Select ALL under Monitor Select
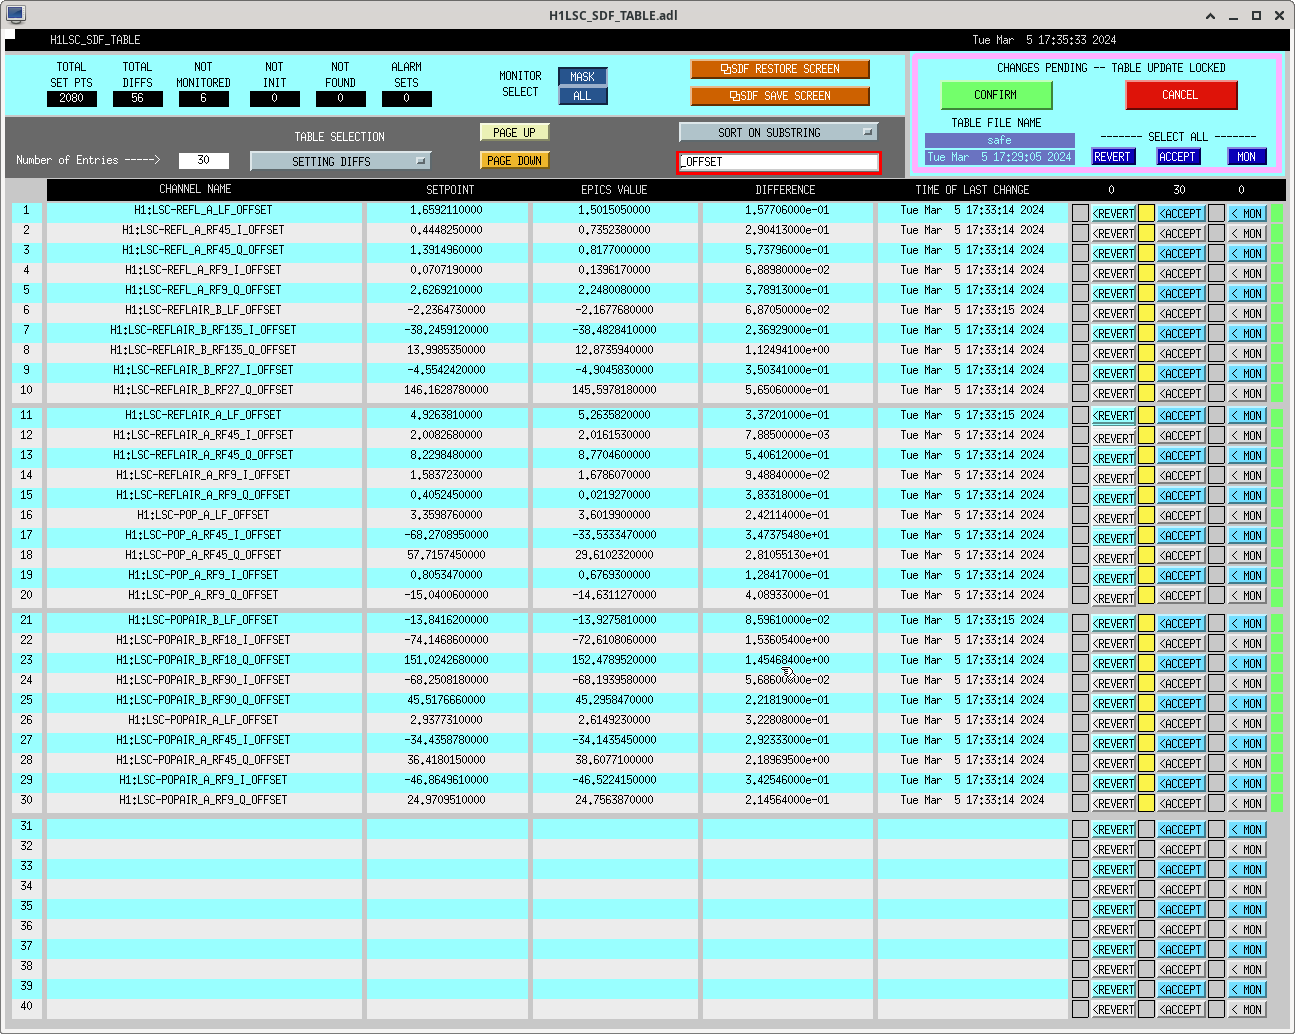1295x1034 pixels. coord(582,96)
